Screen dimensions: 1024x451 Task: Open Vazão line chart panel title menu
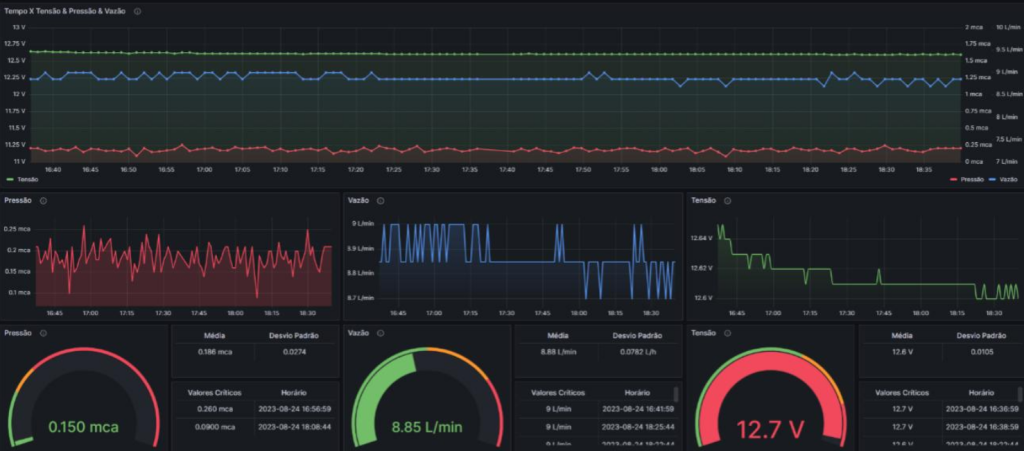click(358, 200)
